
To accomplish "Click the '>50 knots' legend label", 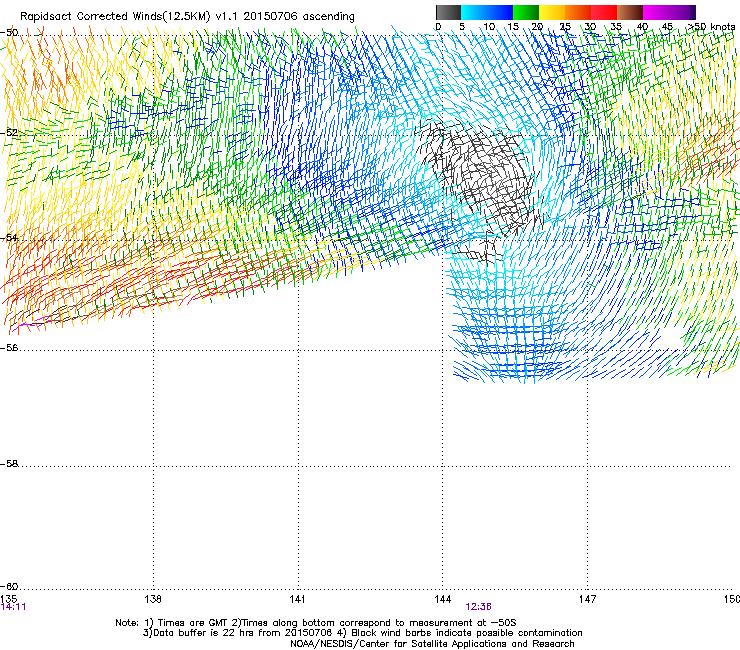I will 711,27.
